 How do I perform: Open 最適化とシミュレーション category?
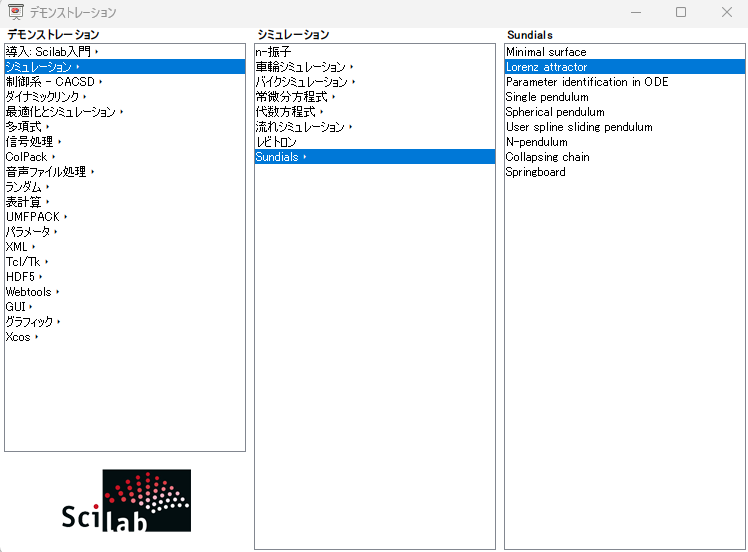[x=125, y=112]
